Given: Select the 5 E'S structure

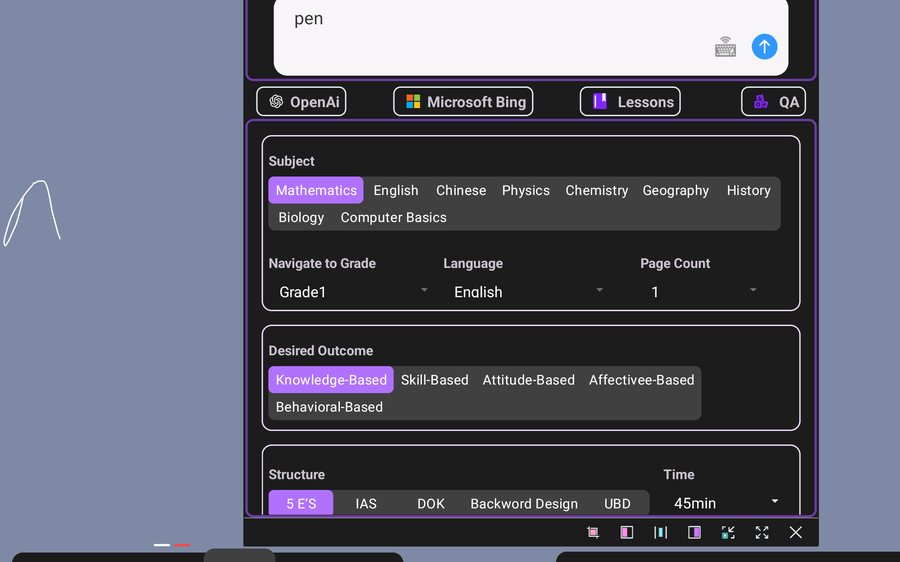Looking at the screenshot, I should click(301, 503).
